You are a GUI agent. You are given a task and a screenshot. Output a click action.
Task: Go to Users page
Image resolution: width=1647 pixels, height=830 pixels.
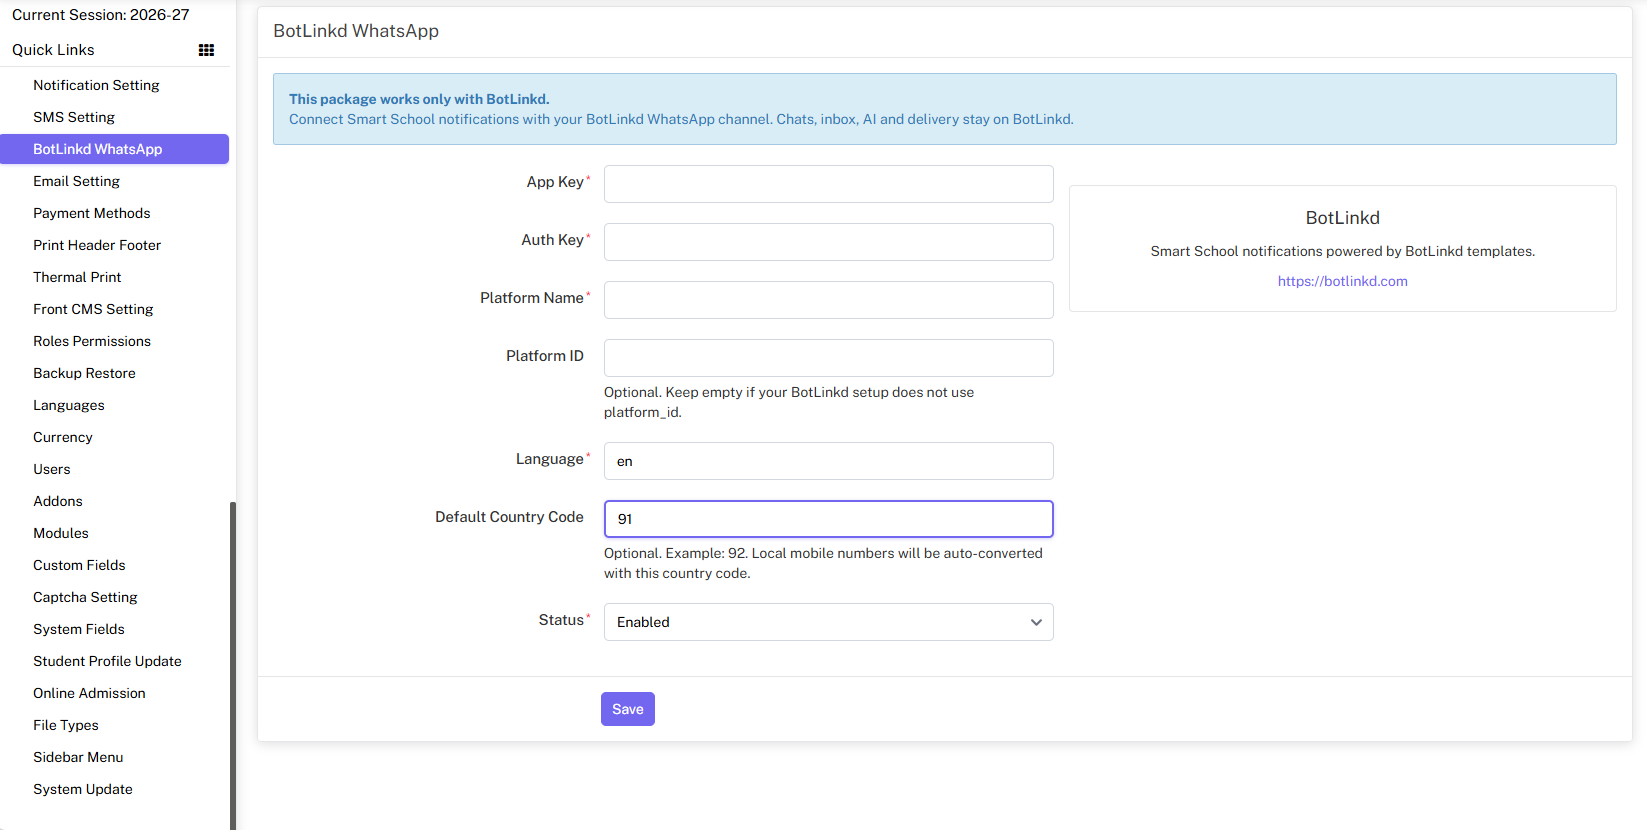pyautogui.click(x=52, y=469)
